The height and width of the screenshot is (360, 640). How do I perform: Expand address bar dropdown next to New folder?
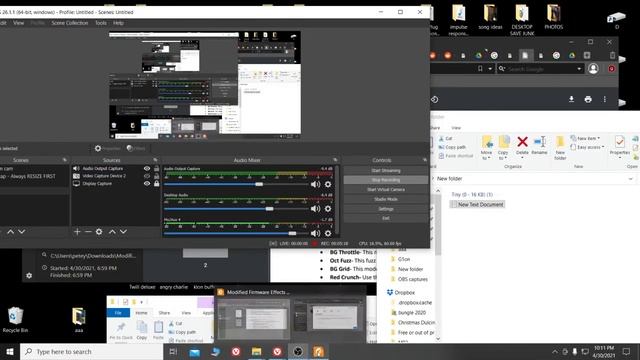point(631,179)
